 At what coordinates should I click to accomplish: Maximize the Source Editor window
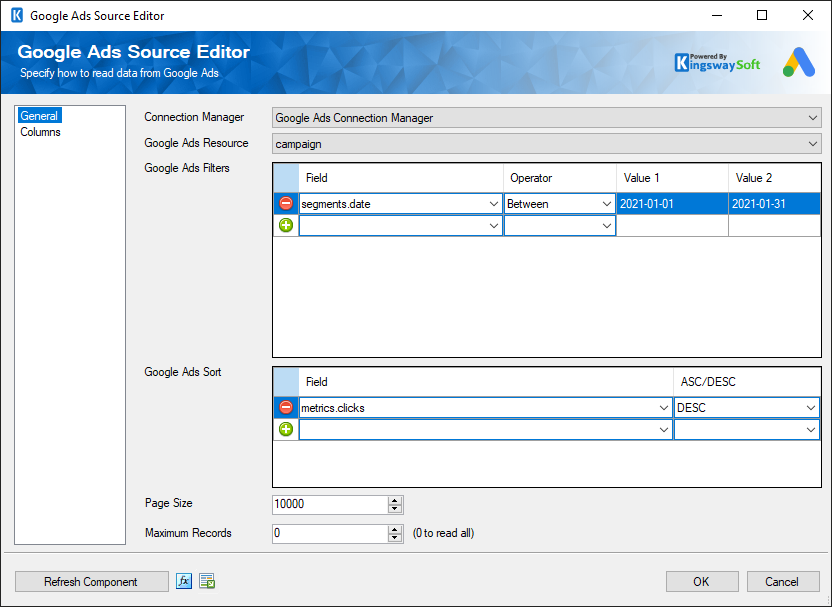[762, 15]
